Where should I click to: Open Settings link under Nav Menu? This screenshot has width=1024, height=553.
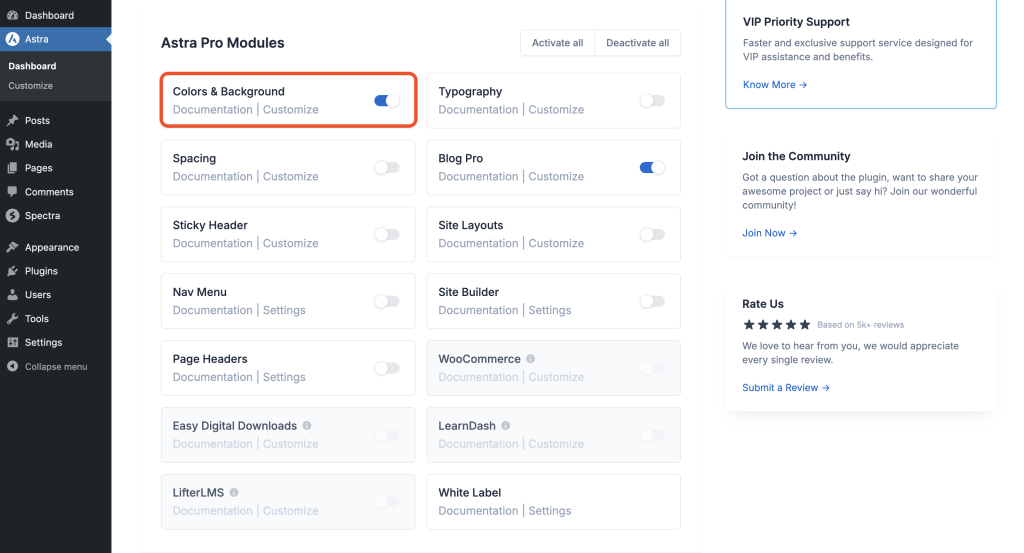point(284,310)
